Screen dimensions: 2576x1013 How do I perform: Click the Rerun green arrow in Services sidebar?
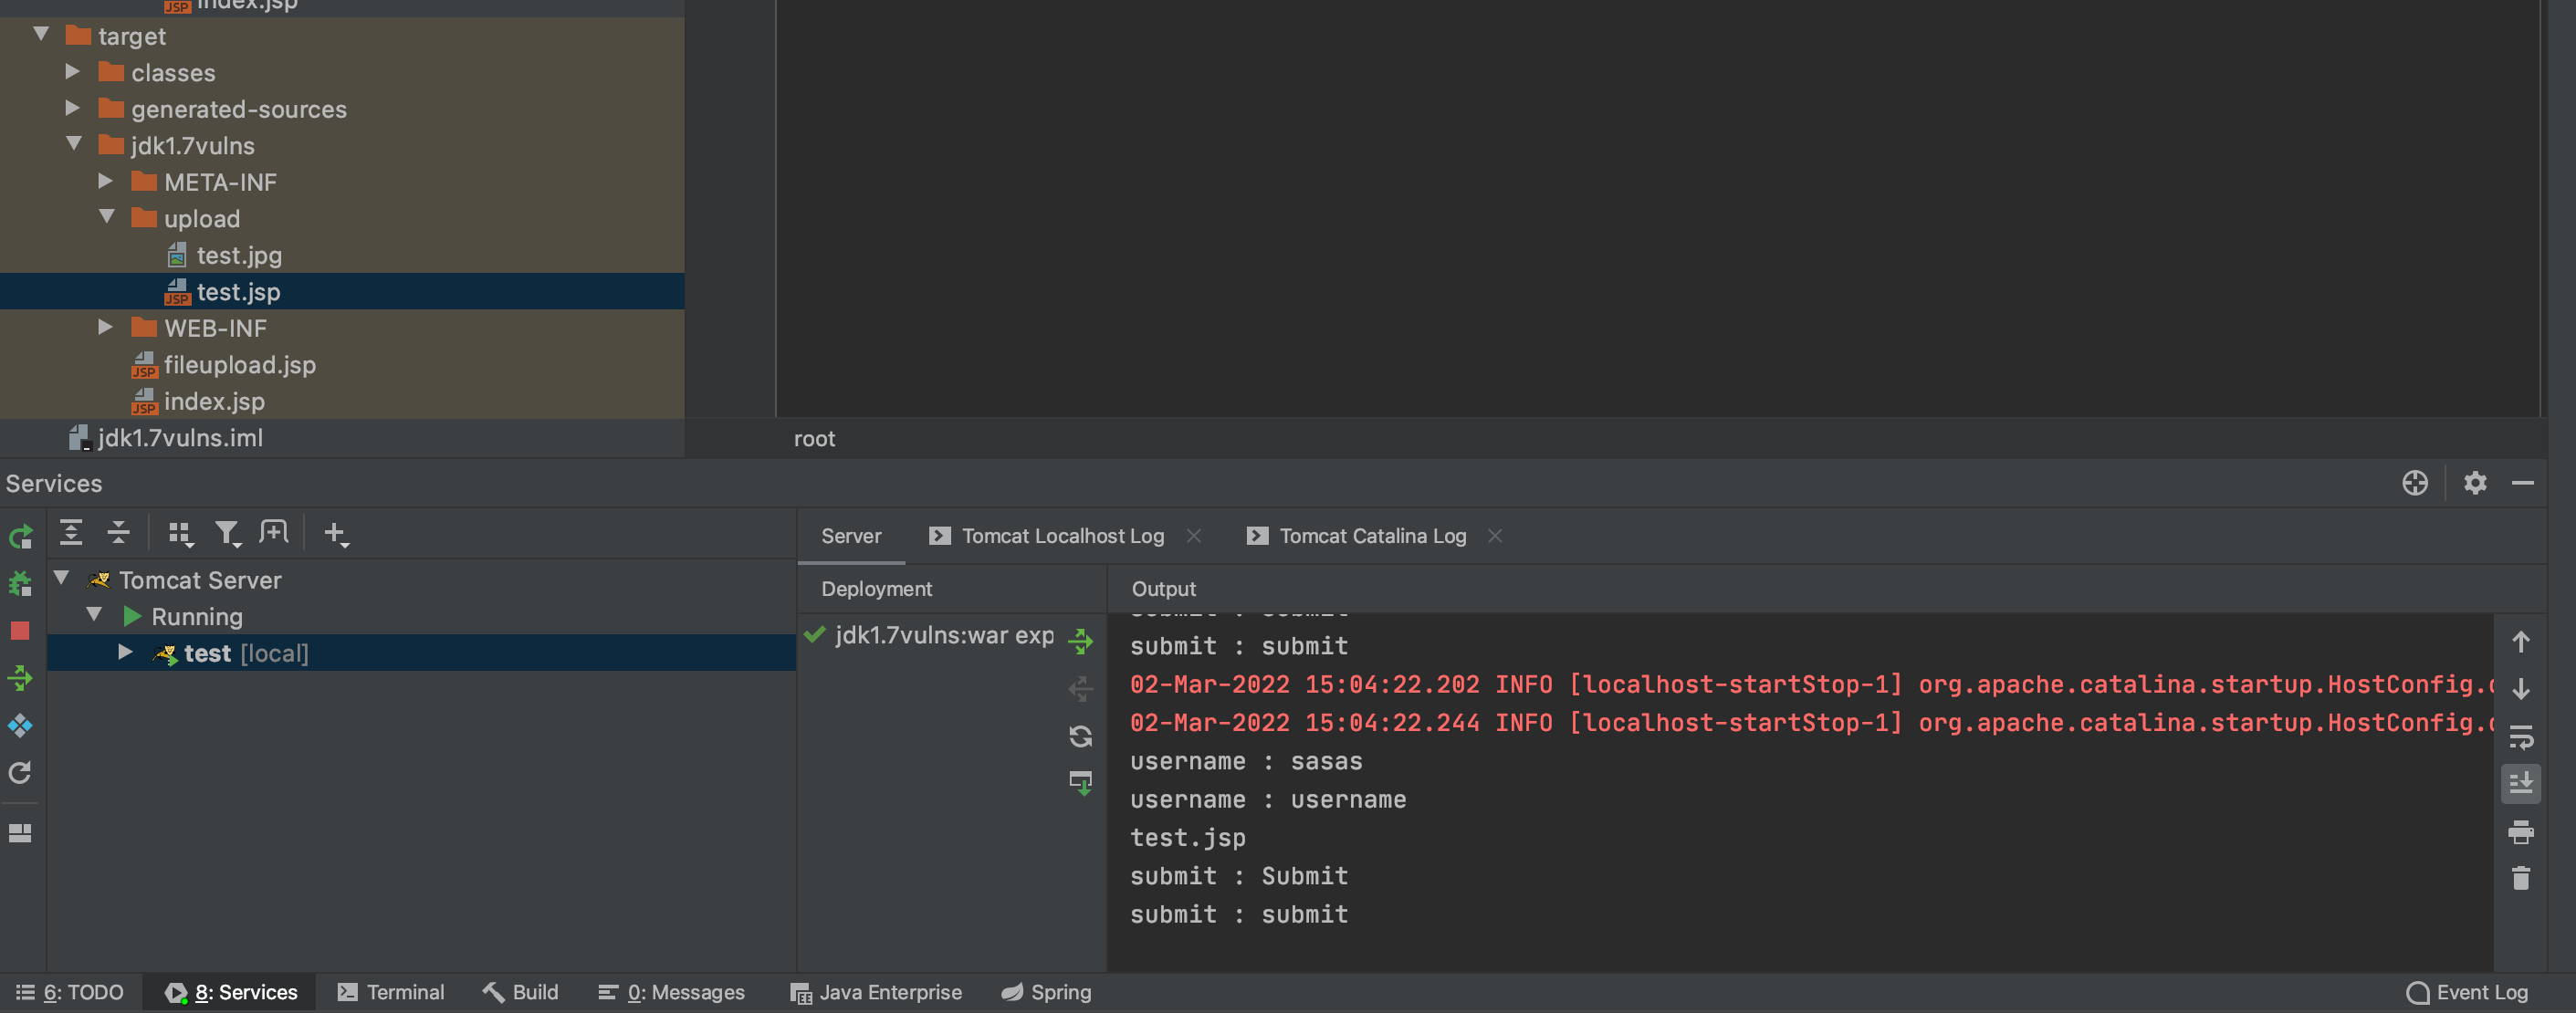tap(21, 537)
